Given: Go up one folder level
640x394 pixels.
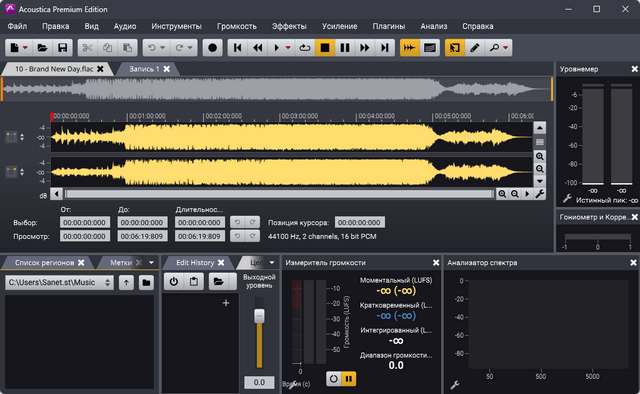Looking at the screenshot, I should tap(126, 282).
